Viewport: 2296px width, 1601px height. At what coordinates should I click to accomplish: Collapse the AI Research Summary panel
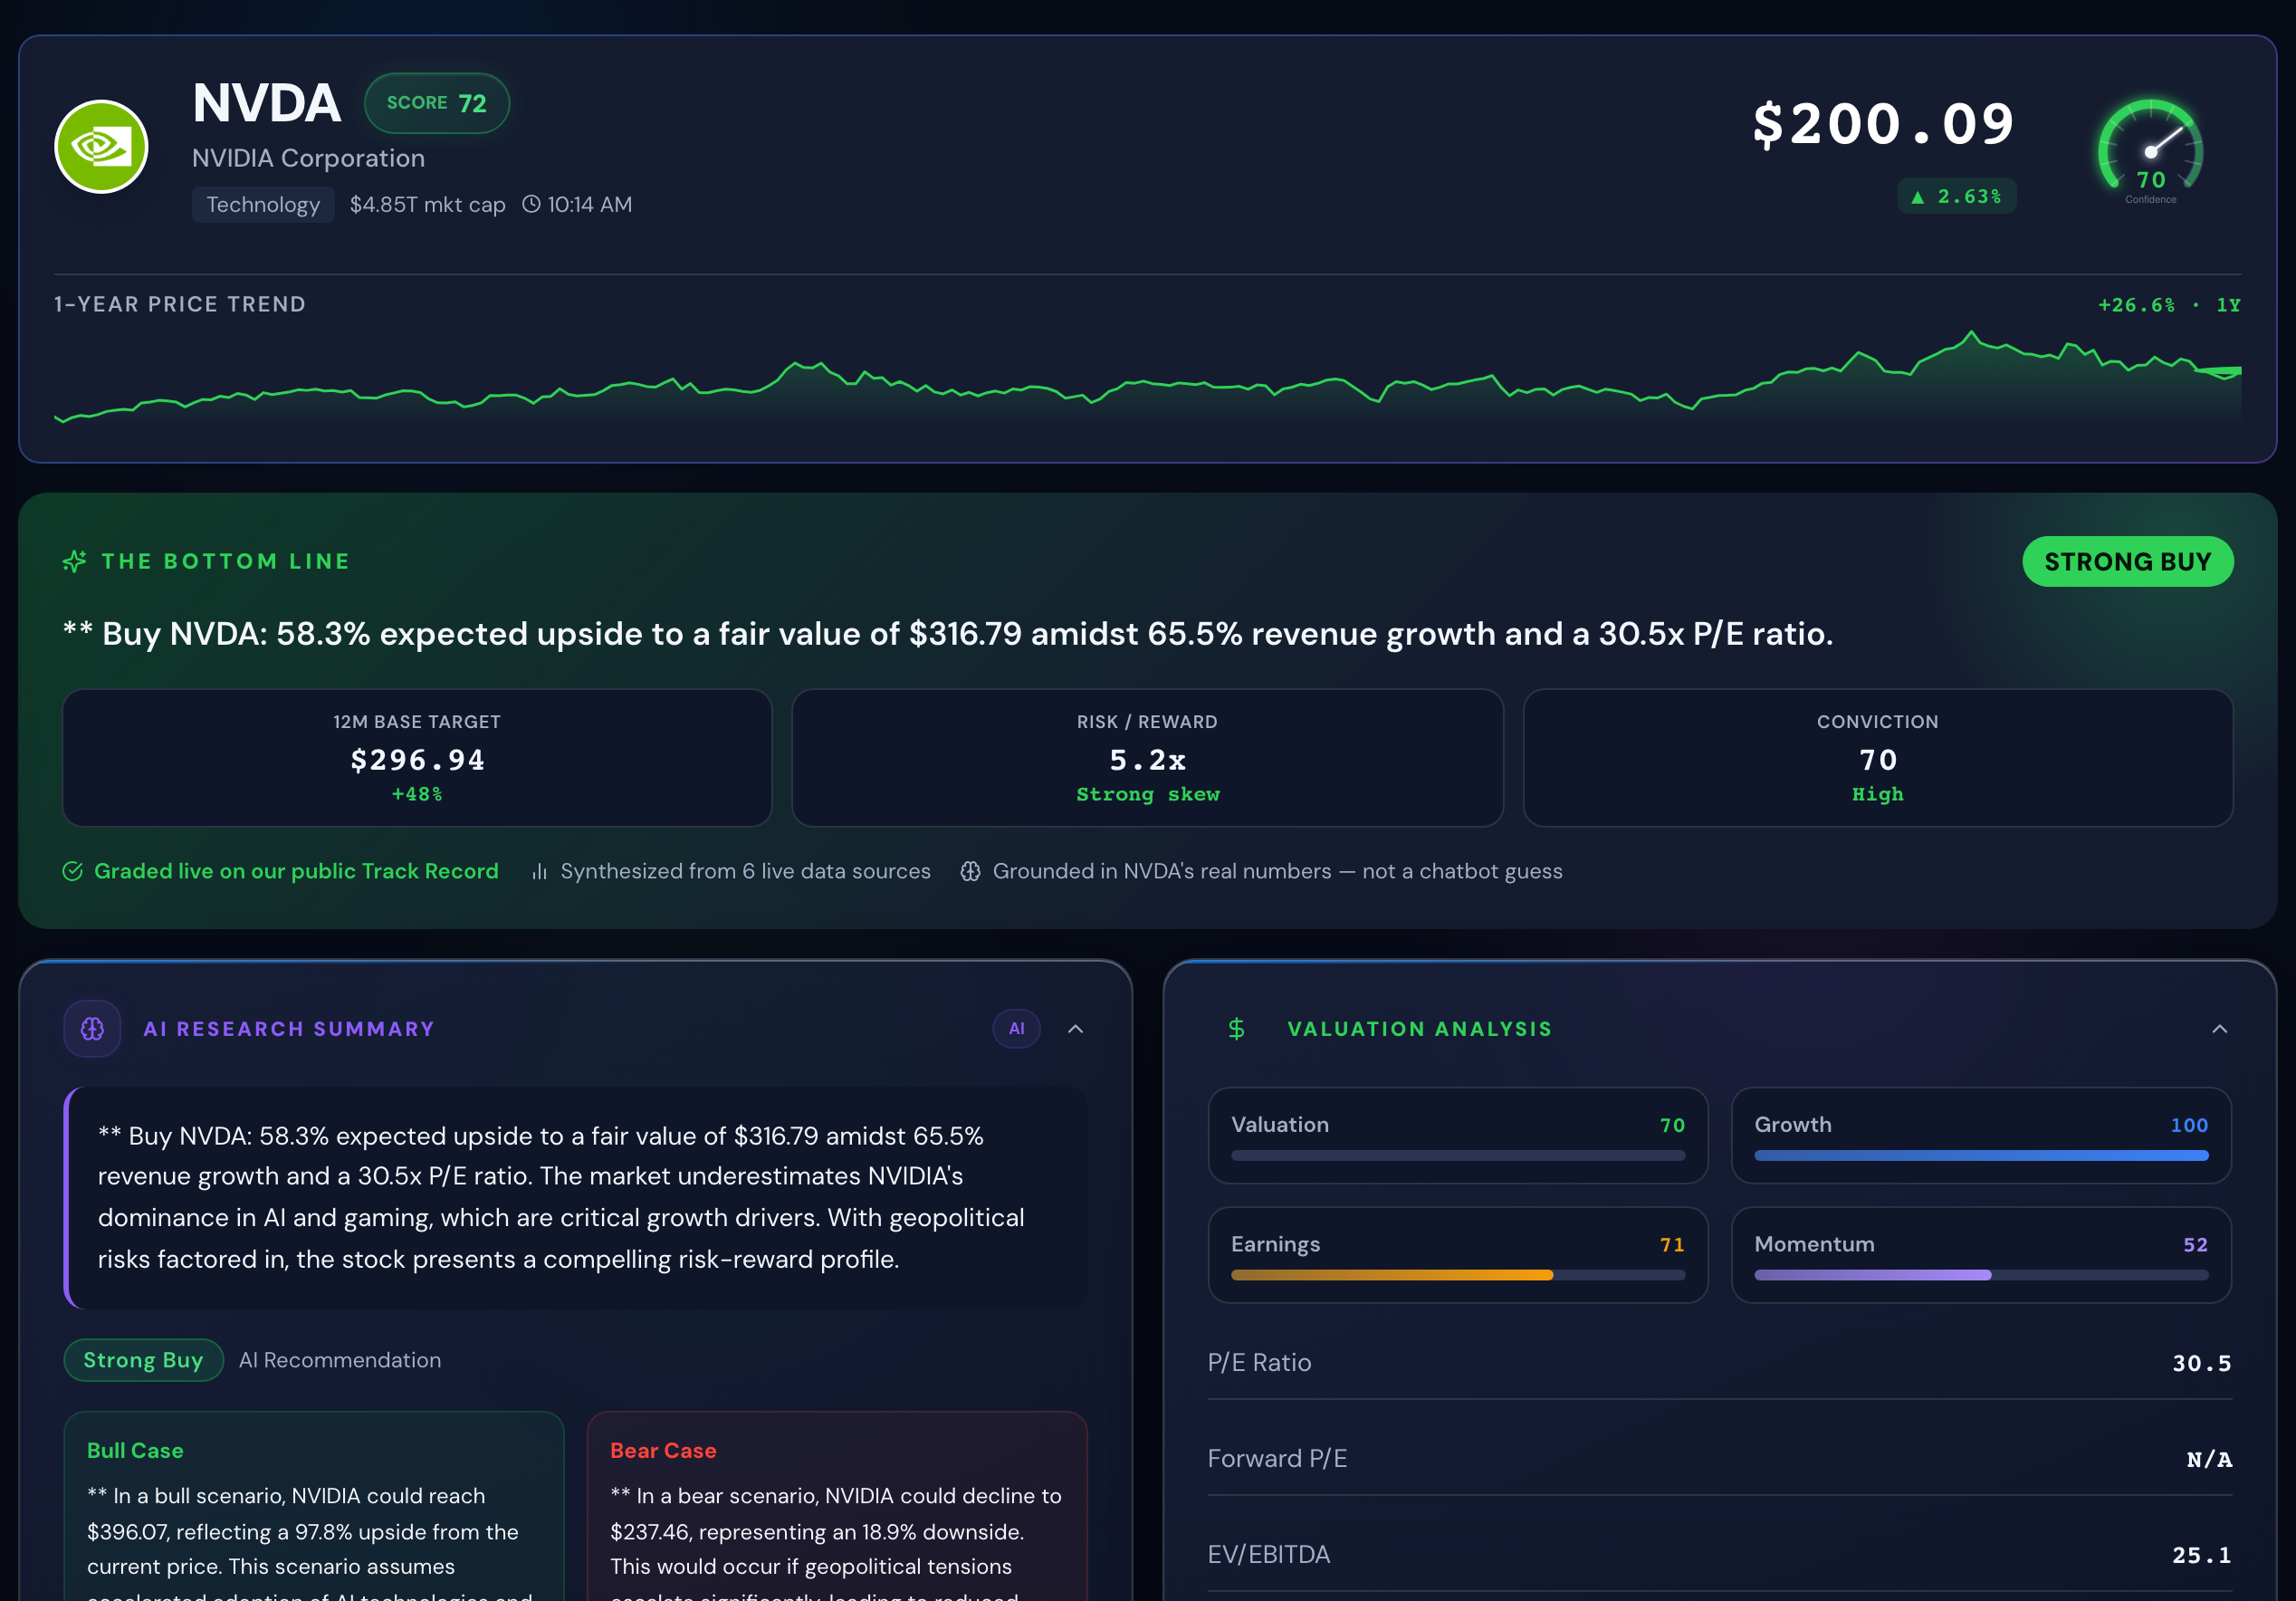coord(1075,1029)
